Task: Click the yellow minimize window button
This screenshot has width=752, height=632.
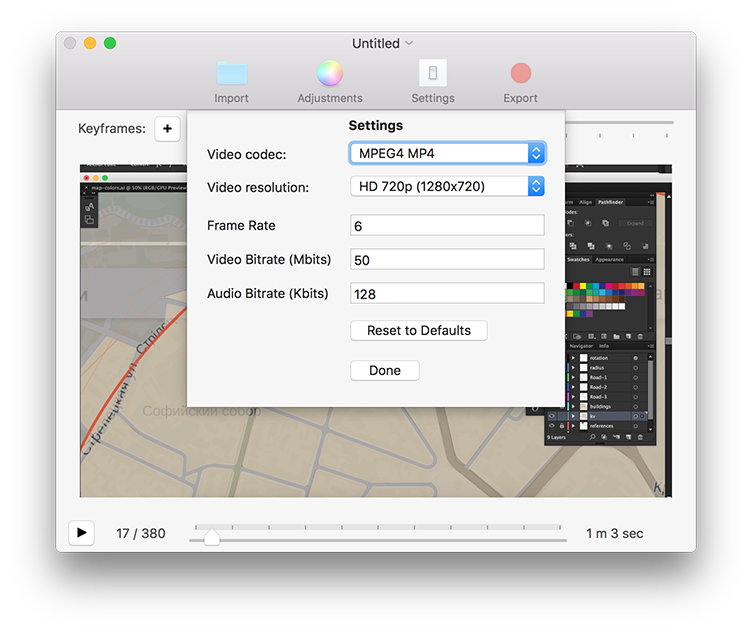Action: pos(90,43)
